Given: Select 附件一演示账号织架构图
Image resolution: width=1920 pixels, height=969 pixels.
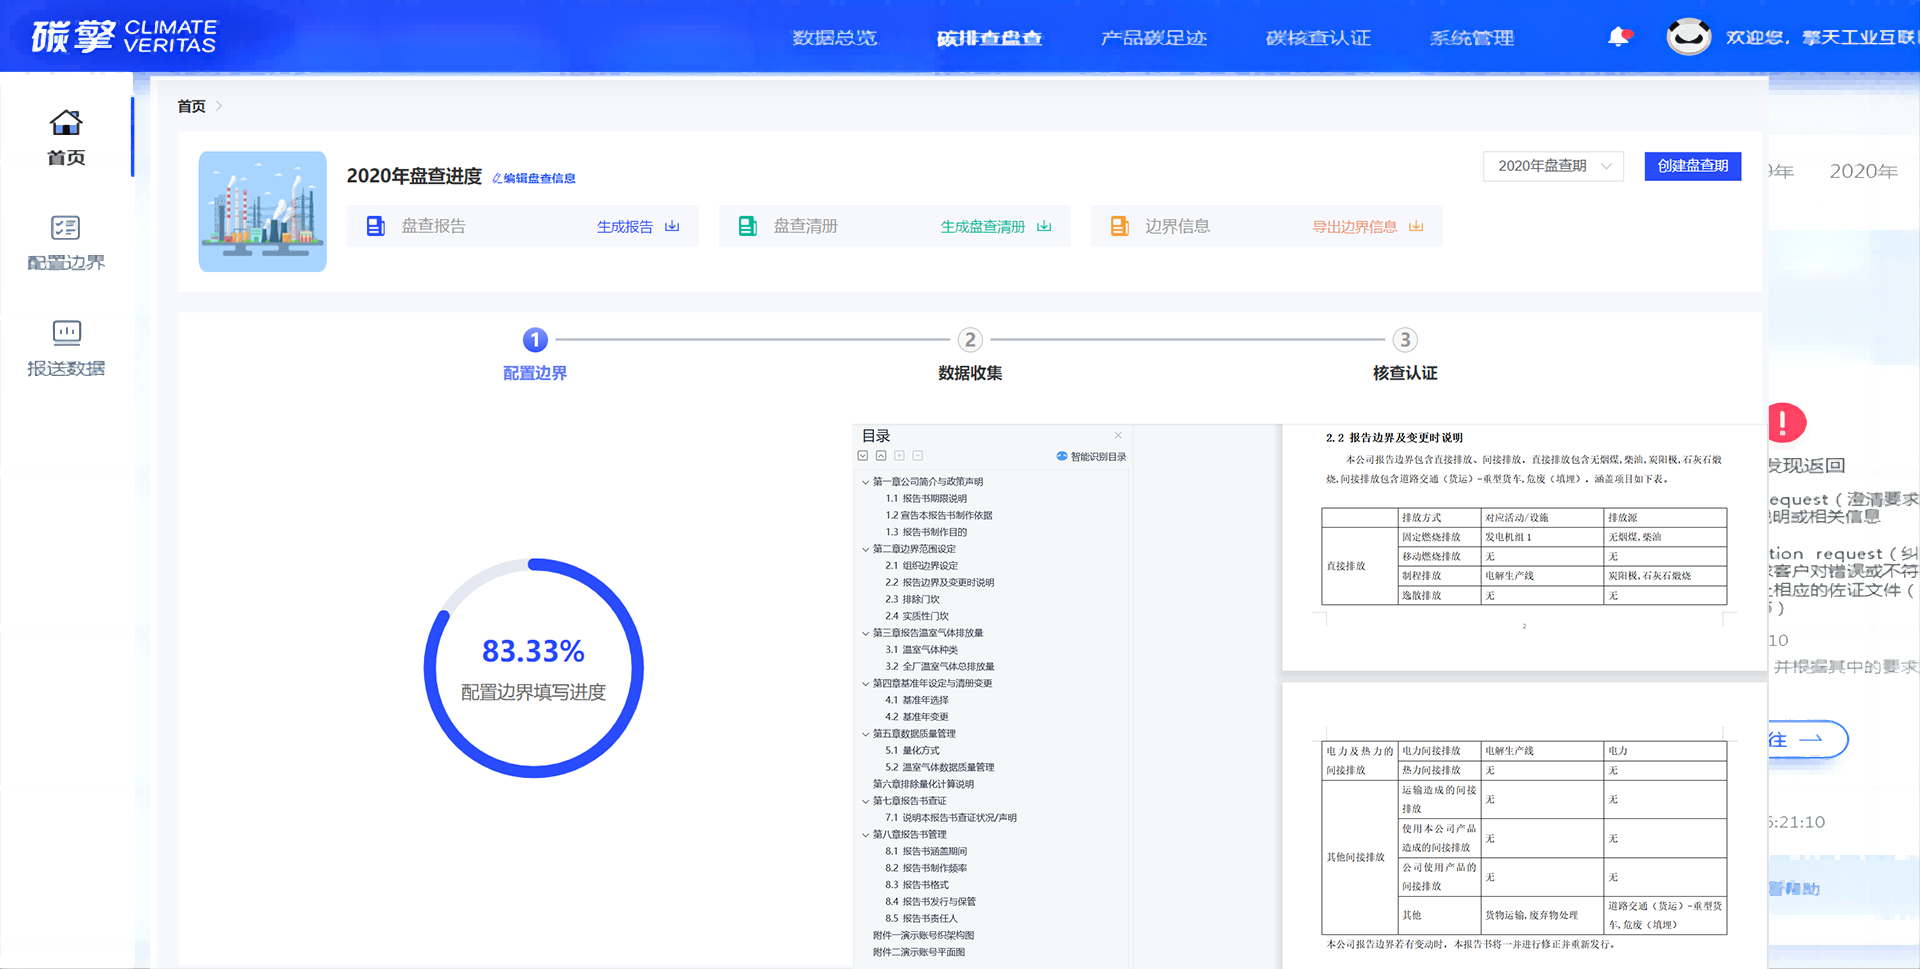Looking at the screenshot, I should click(x=923, y=935).
